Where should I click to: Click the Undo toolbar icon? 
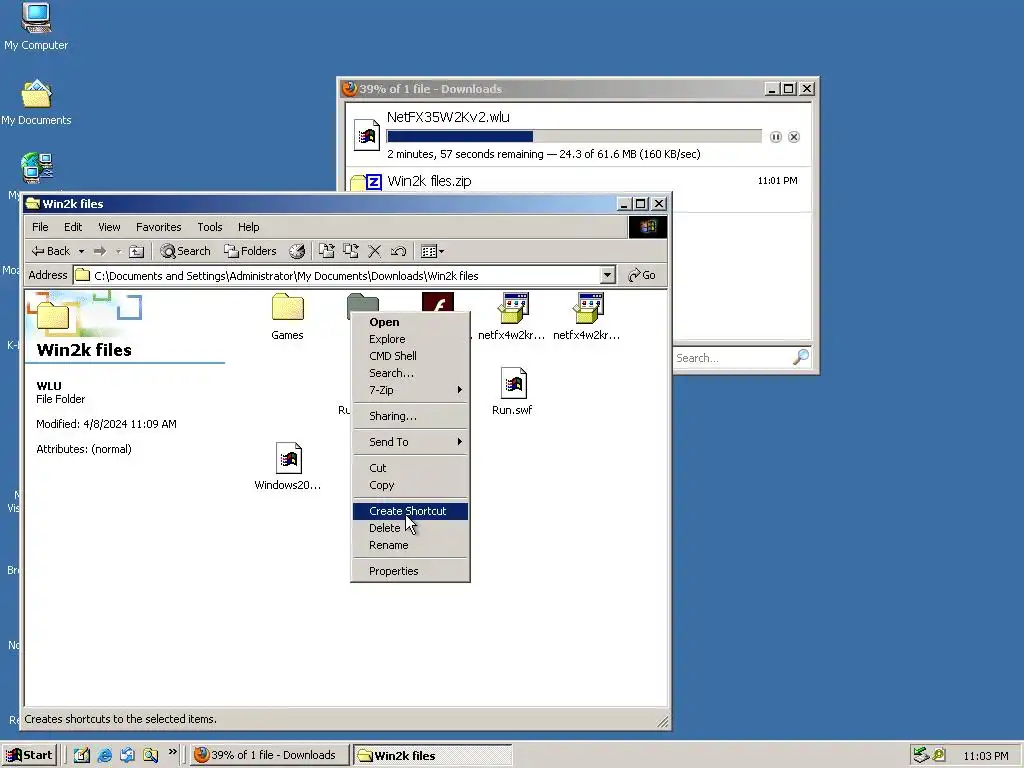point(398,251)
